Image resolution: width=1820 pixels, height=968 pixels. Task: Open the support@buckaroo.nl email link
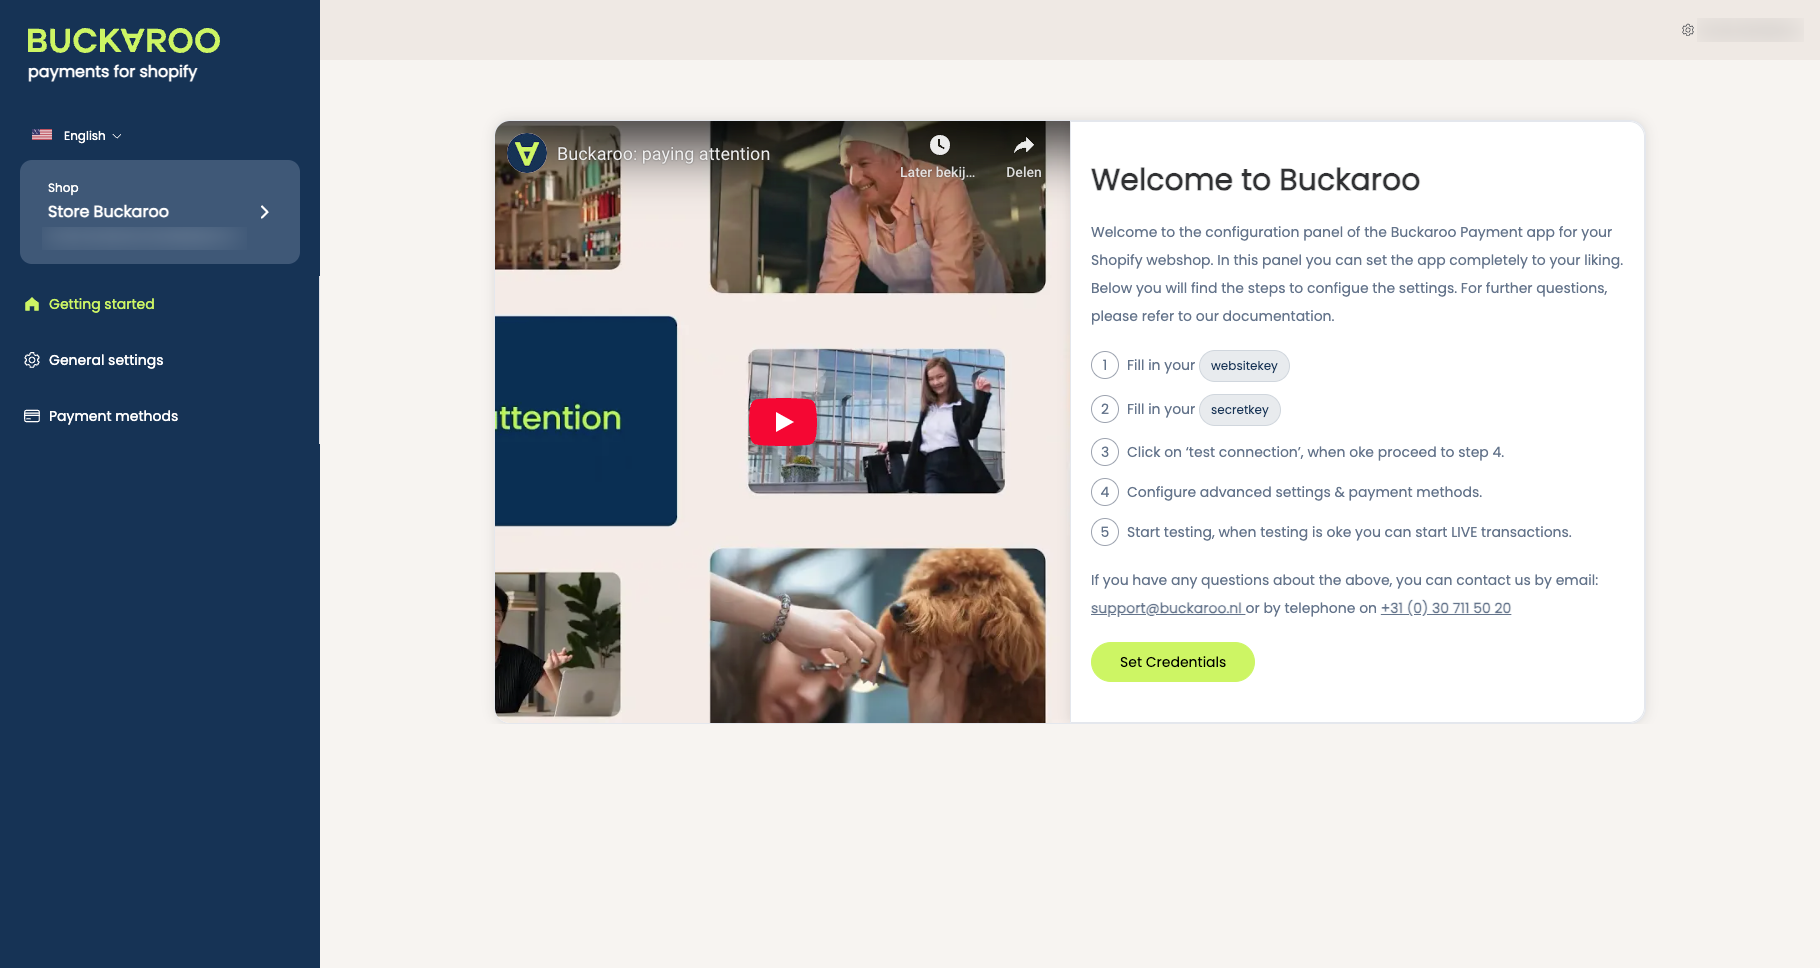1166,607
